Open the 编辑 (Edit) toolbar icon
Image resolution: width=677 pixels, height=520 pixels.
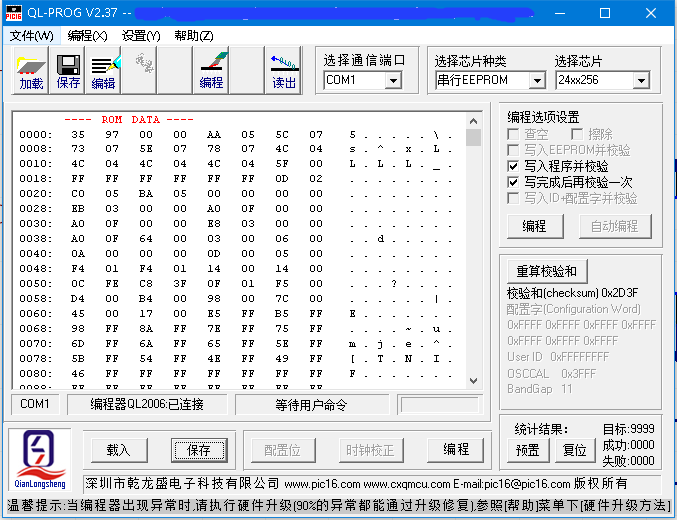coord(104,70)
